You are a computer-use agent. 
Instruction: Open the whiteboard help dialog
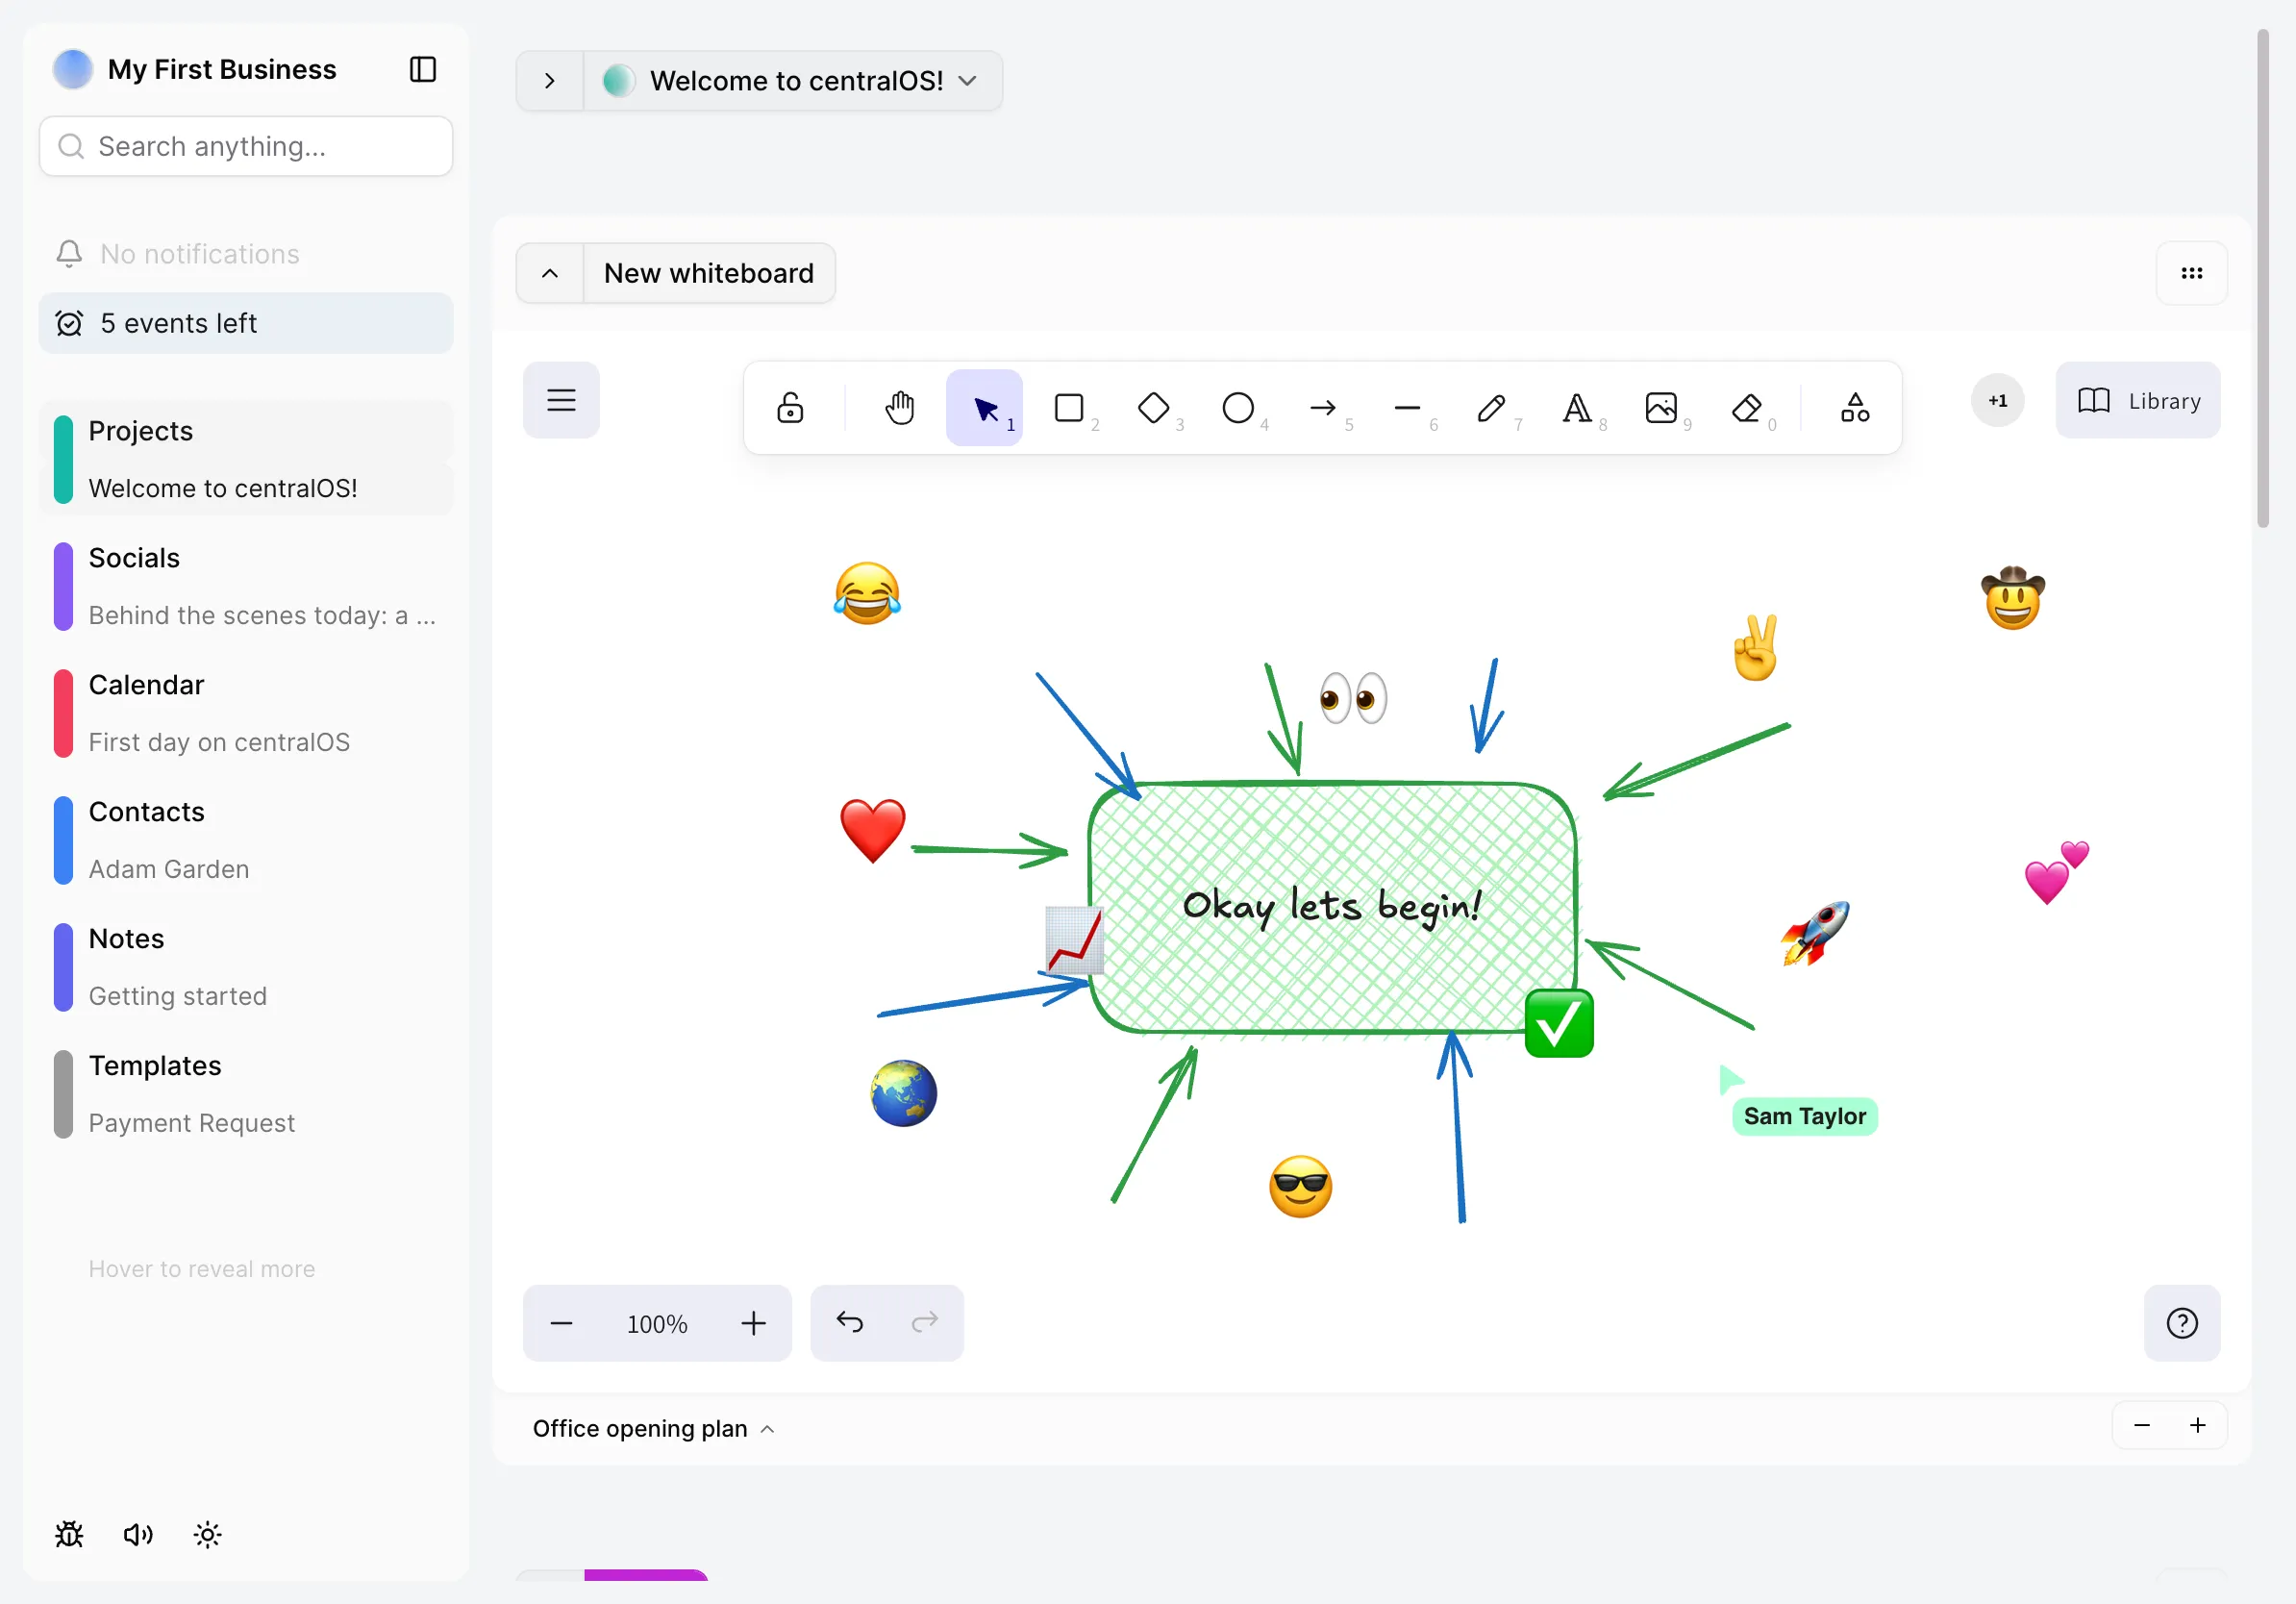[x=2182, y=1323]
